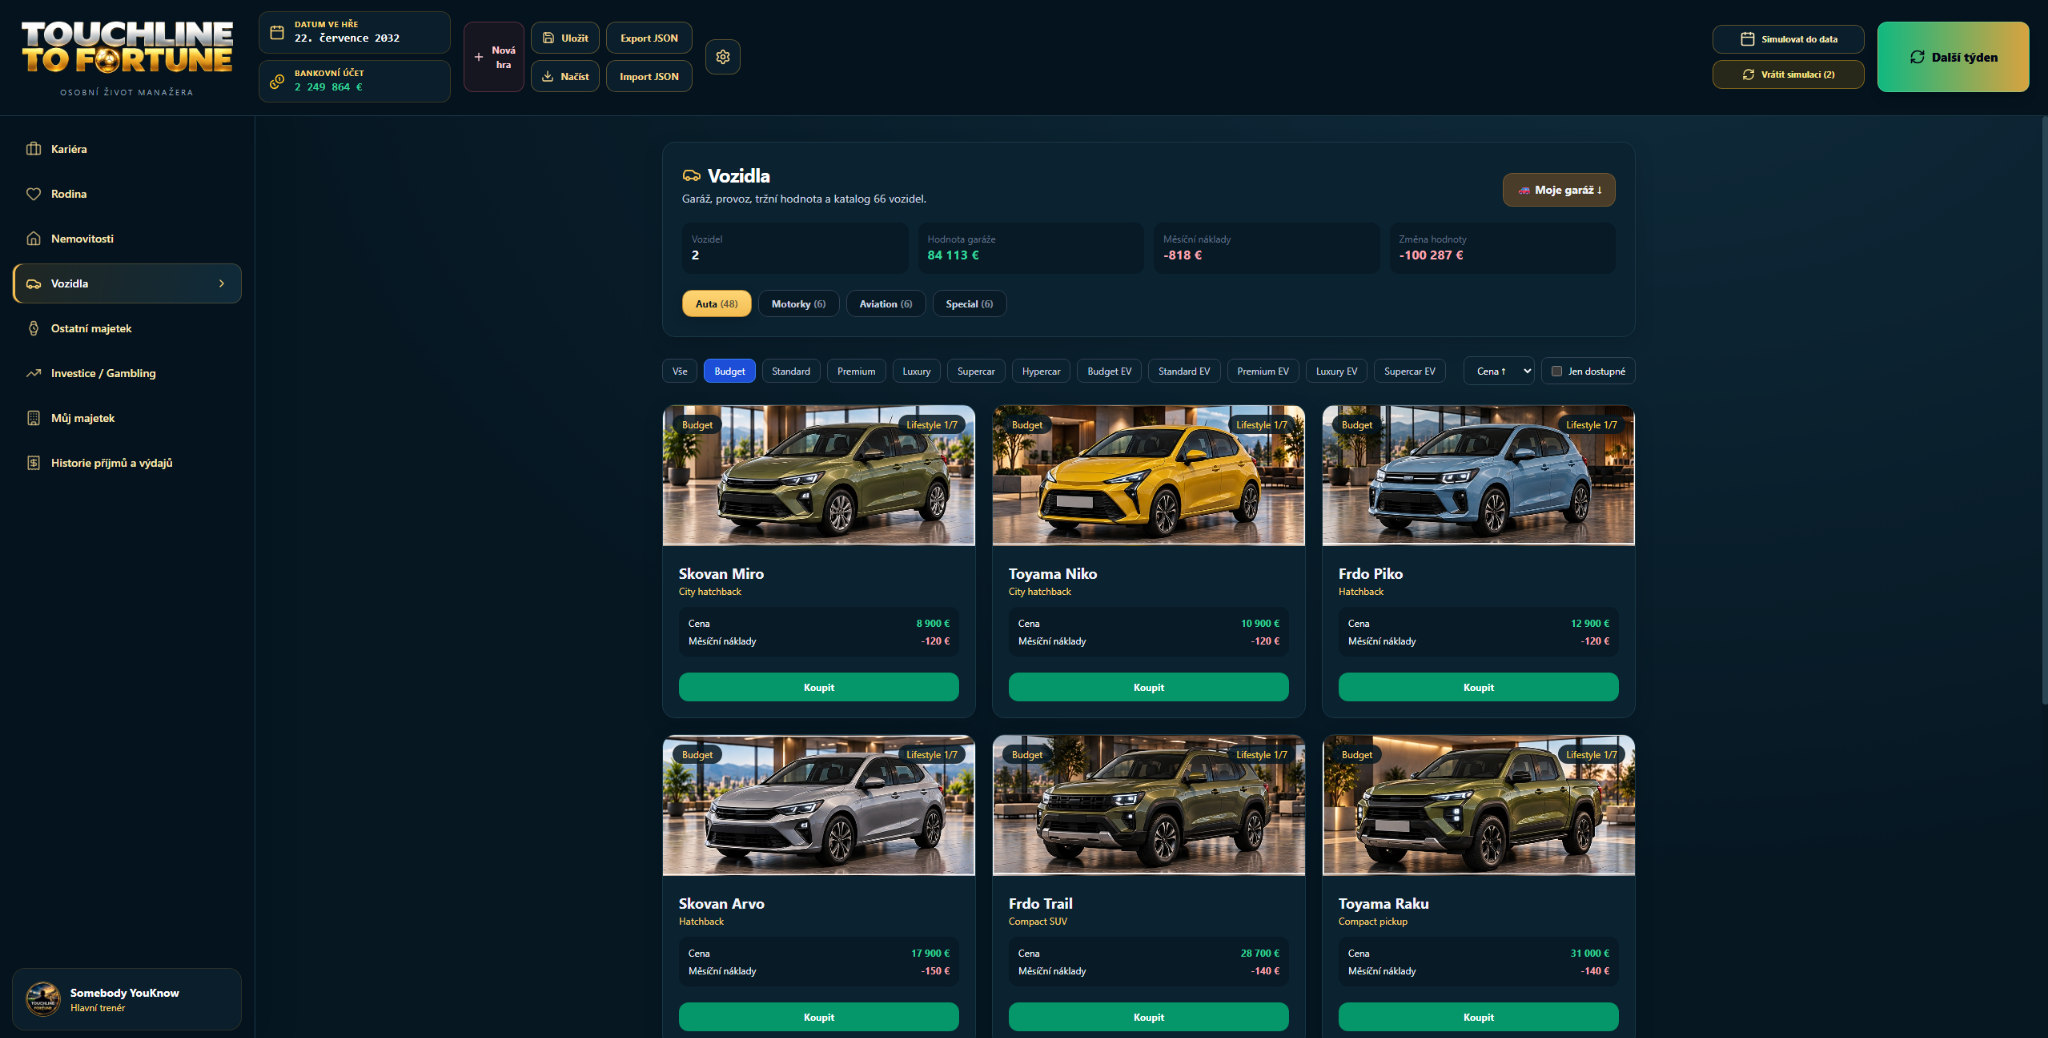The width and height of the screenshot is (2048, 1038).
Task: Click the user avatar for Somebody YouKnow
Action: (x=43, y=999)
